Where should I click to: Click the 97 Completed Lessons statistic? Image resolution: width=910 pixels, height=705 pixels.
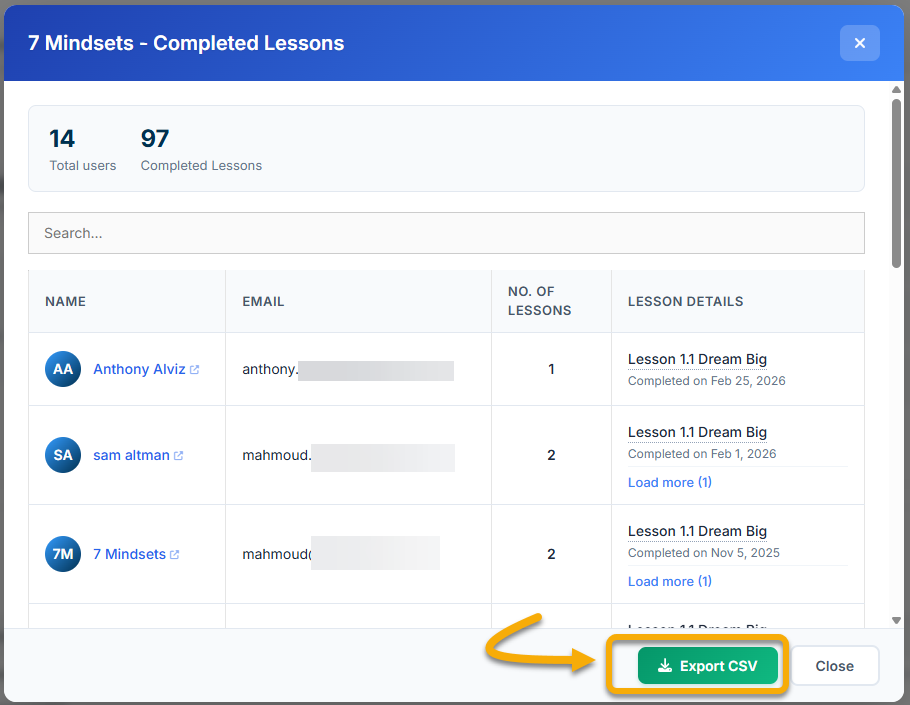point(201,150)
